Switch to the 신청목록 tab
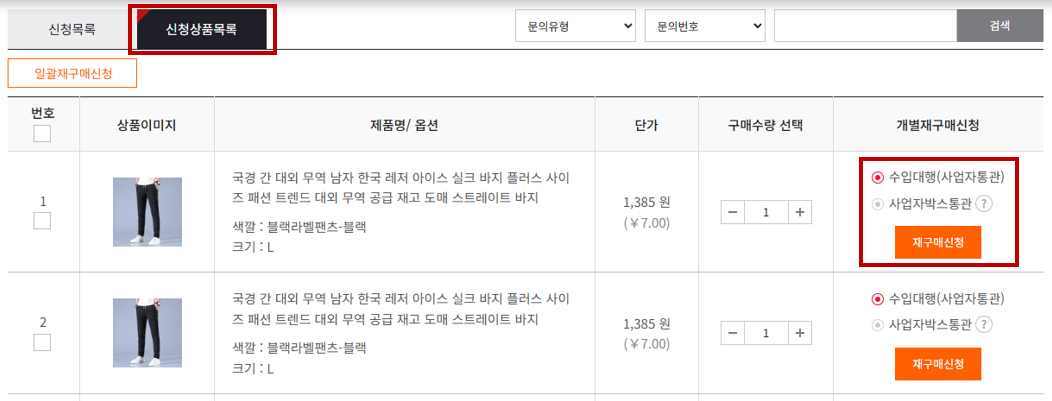Viewport: 1052px width, 401px height. click(72, 30)
